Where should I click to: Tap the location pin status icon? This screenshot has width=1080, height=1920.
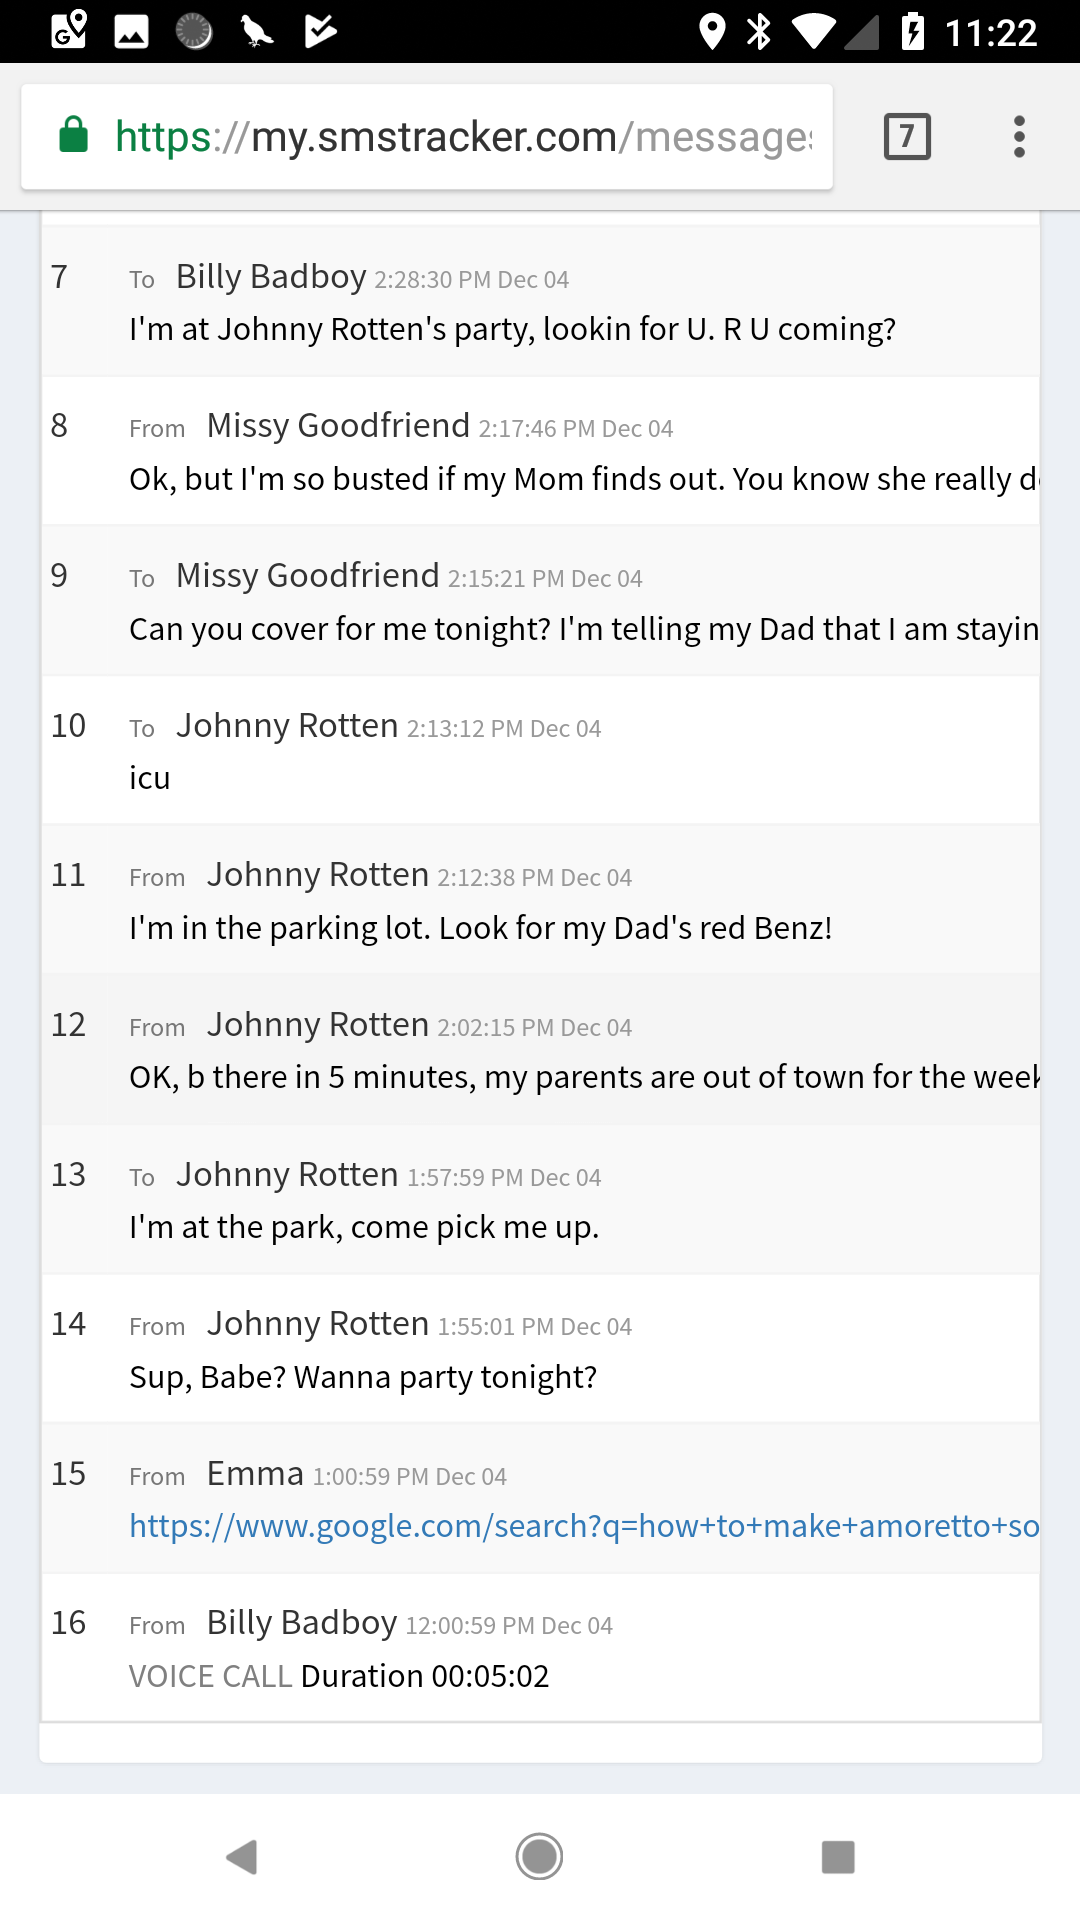(711, 31)
